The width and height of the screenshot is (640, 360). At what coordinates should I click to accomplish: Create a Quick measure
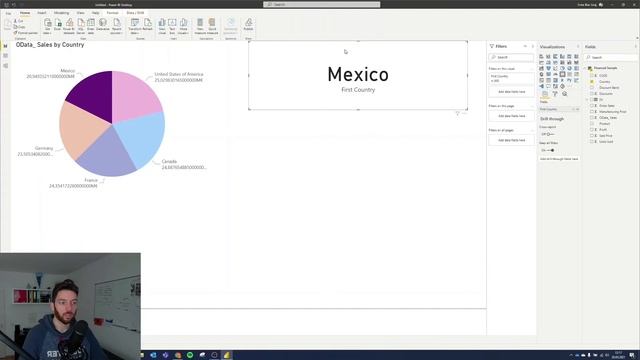[212, 25]
